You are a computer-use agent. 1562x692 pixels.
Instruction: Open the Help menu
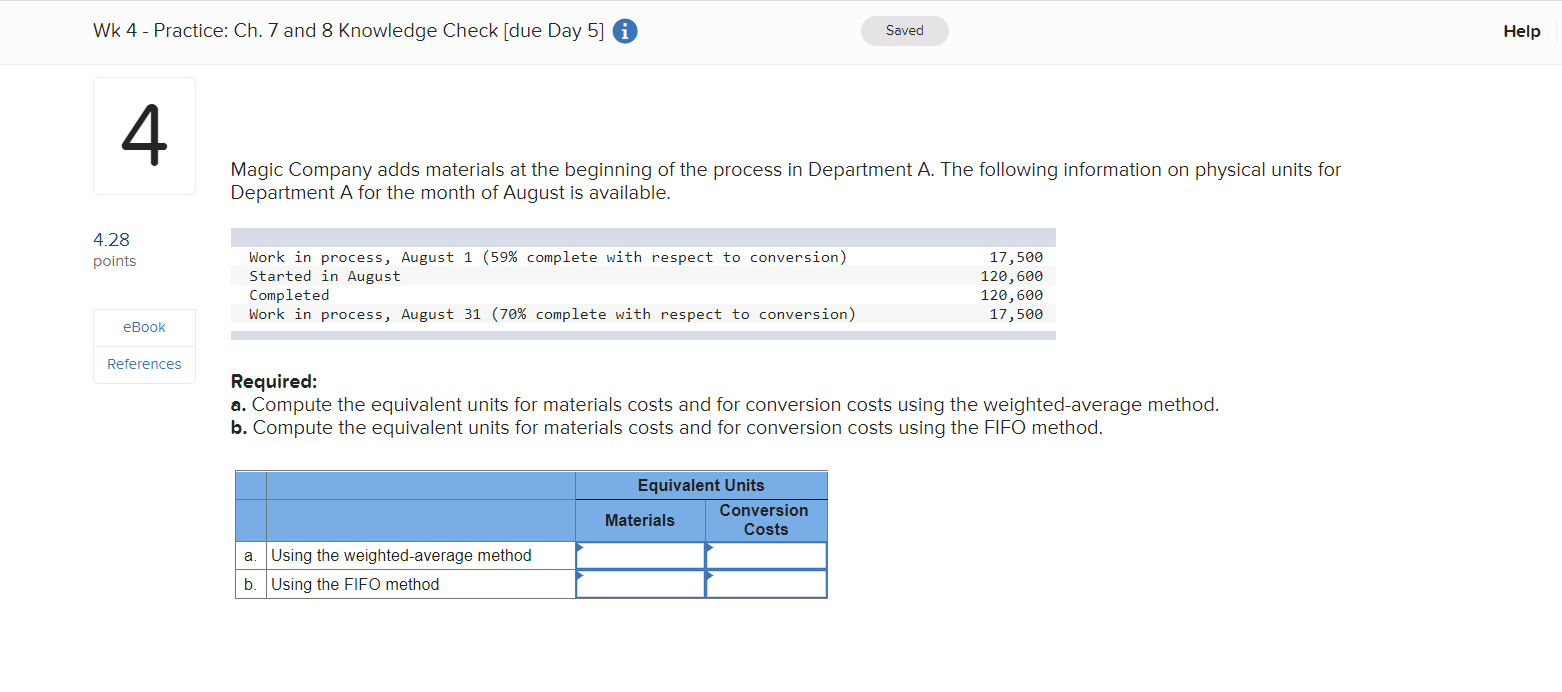(1521, 31)
